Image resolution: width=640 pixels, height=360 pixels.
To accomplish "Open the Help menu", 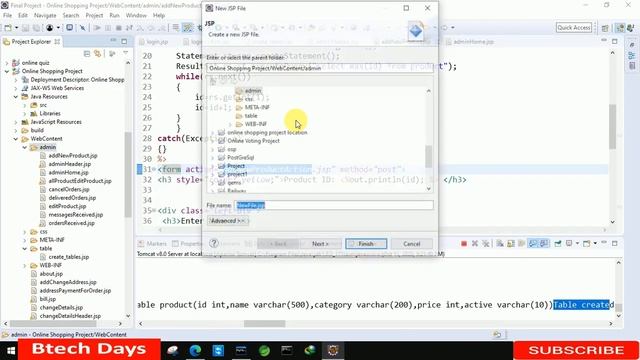I will click(x=159, y=15).
